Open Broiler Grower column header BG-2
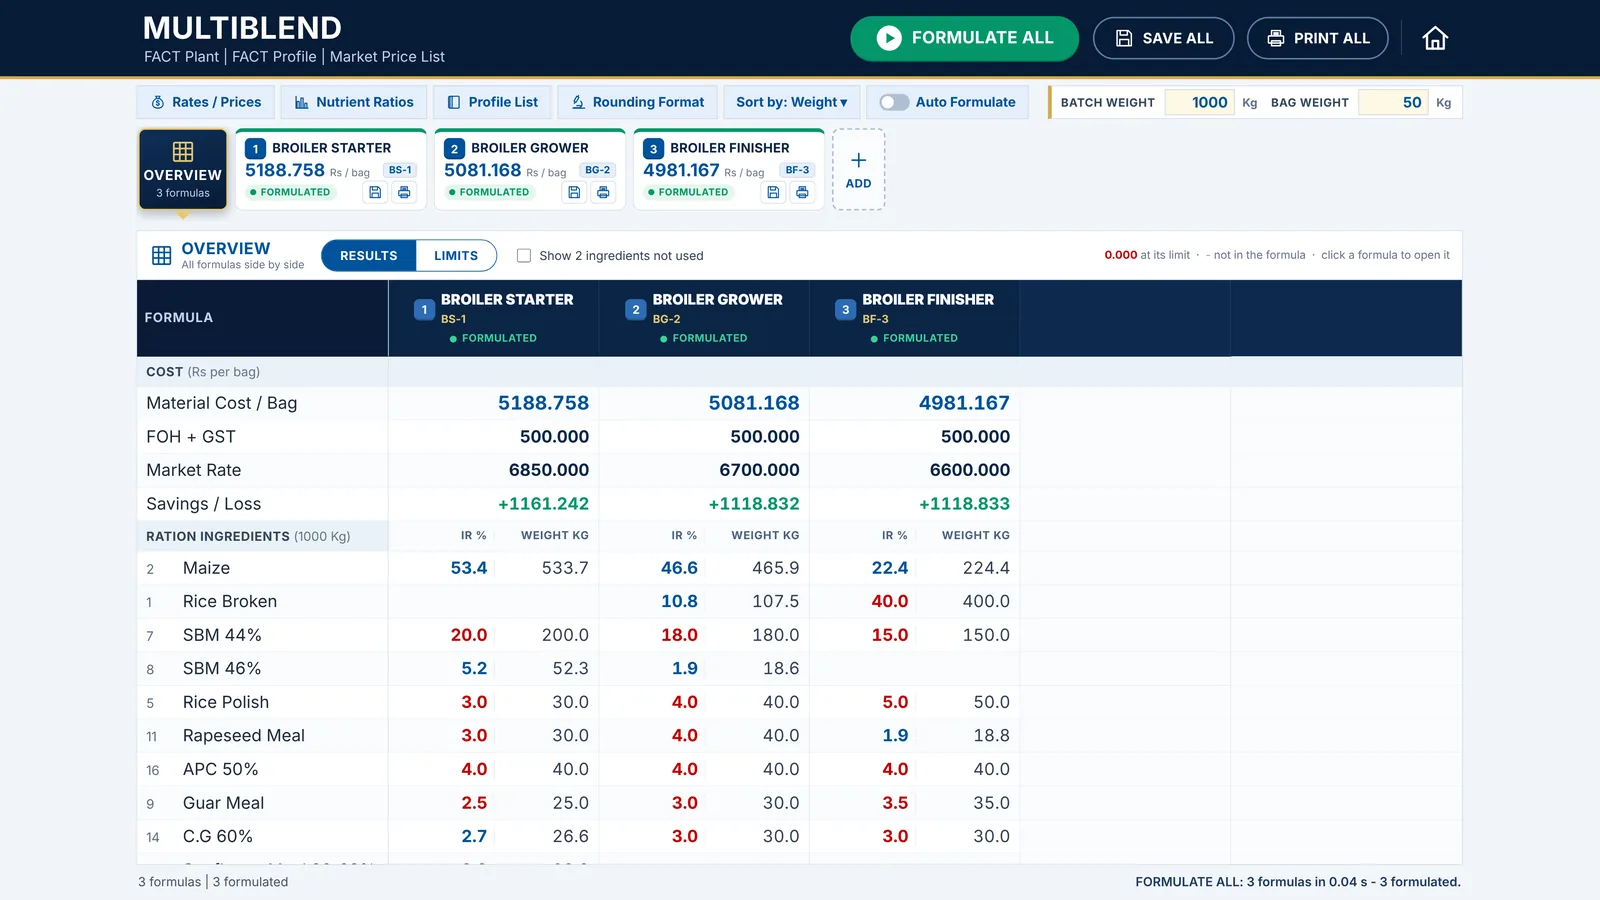Viewport: 1600px width, 900px height. [x=705, y=318]
